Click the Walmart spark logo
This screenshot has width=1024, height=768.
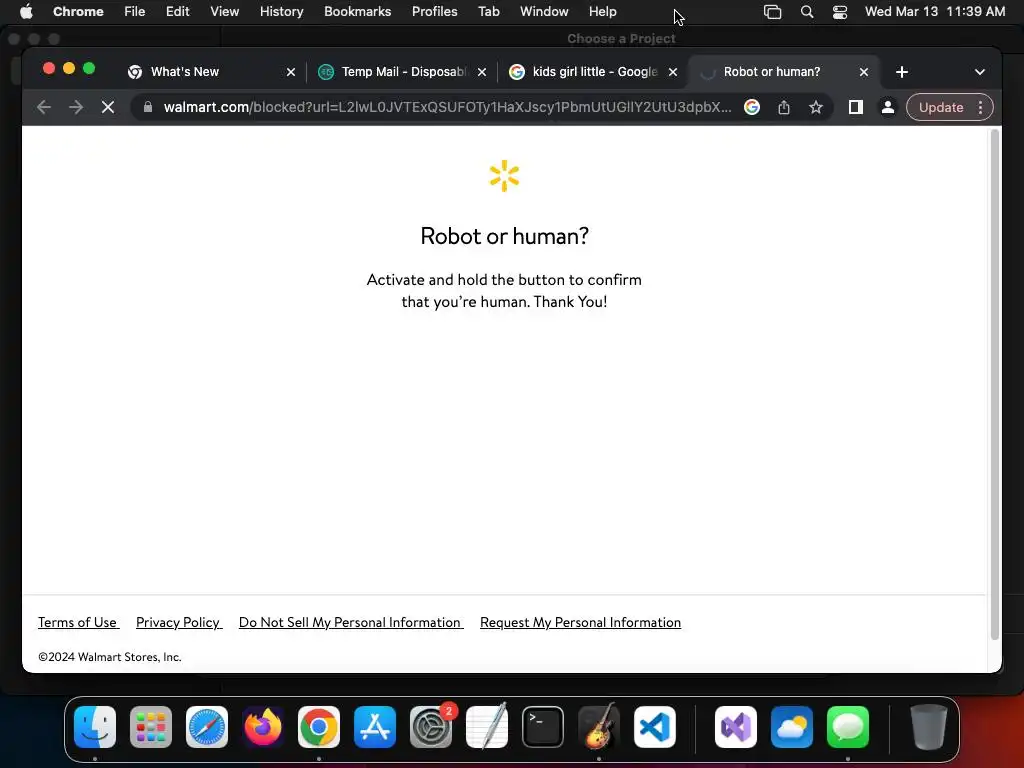pos(504,176)
